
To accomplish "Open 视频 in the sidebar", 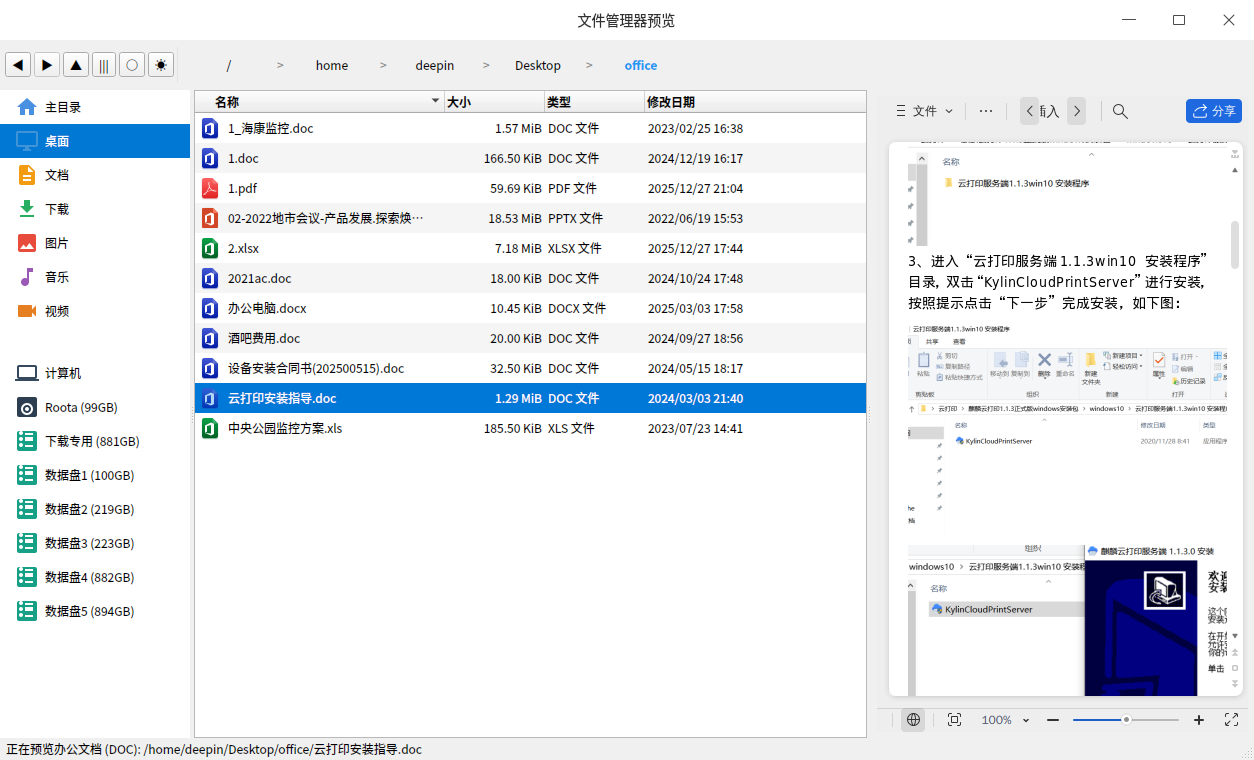I will (95, 311).
